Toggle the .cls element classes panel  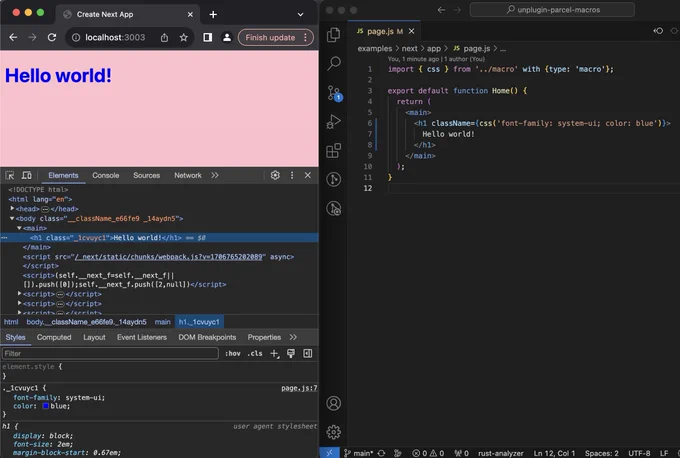[x=255, y=353]
